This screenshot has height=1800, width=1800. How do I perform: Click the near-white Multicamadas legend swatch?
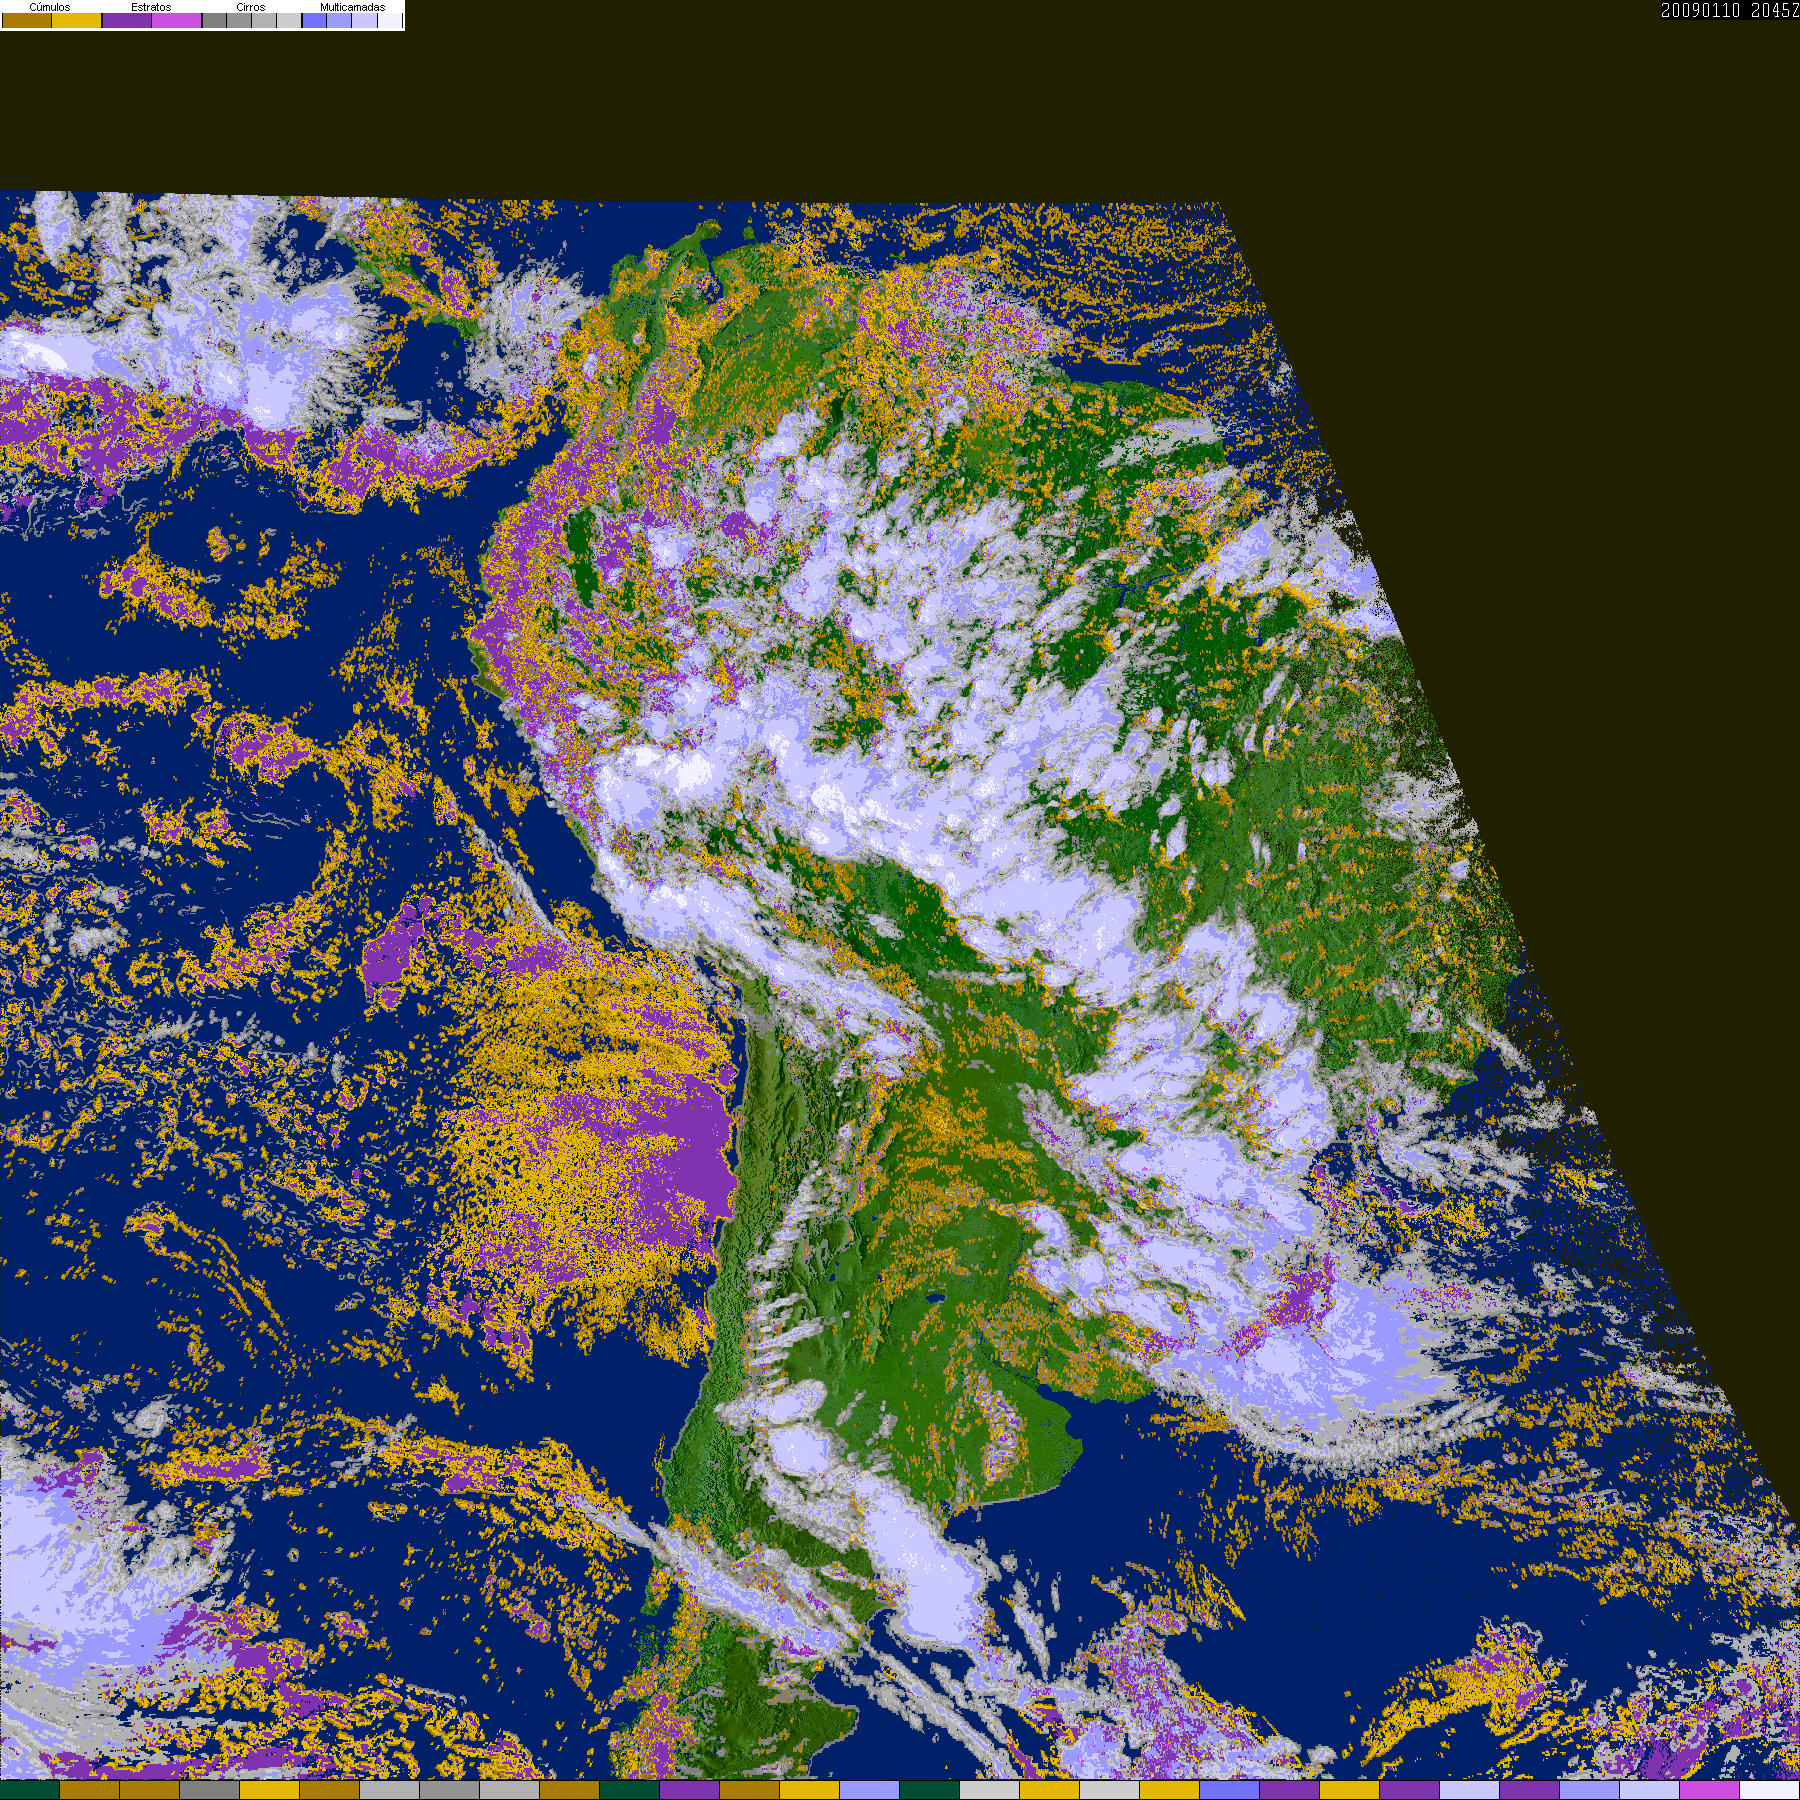390,20
